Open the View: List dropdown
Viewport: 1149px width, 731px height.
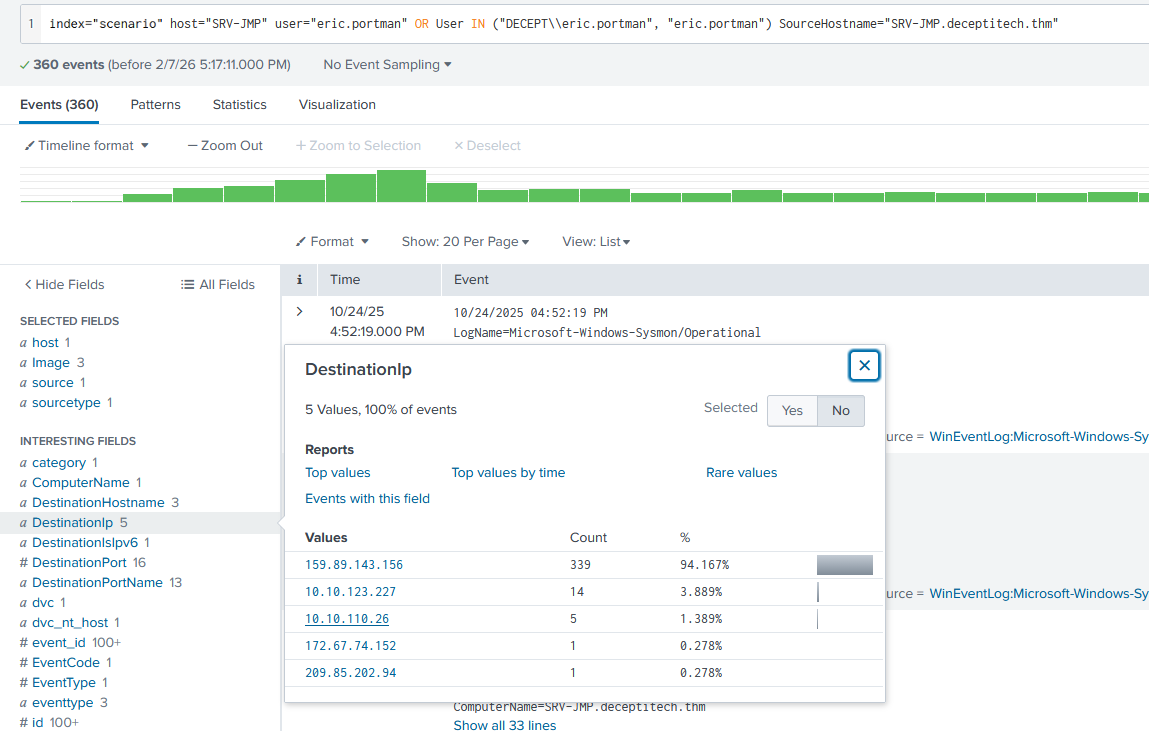(x=596, y=242)
